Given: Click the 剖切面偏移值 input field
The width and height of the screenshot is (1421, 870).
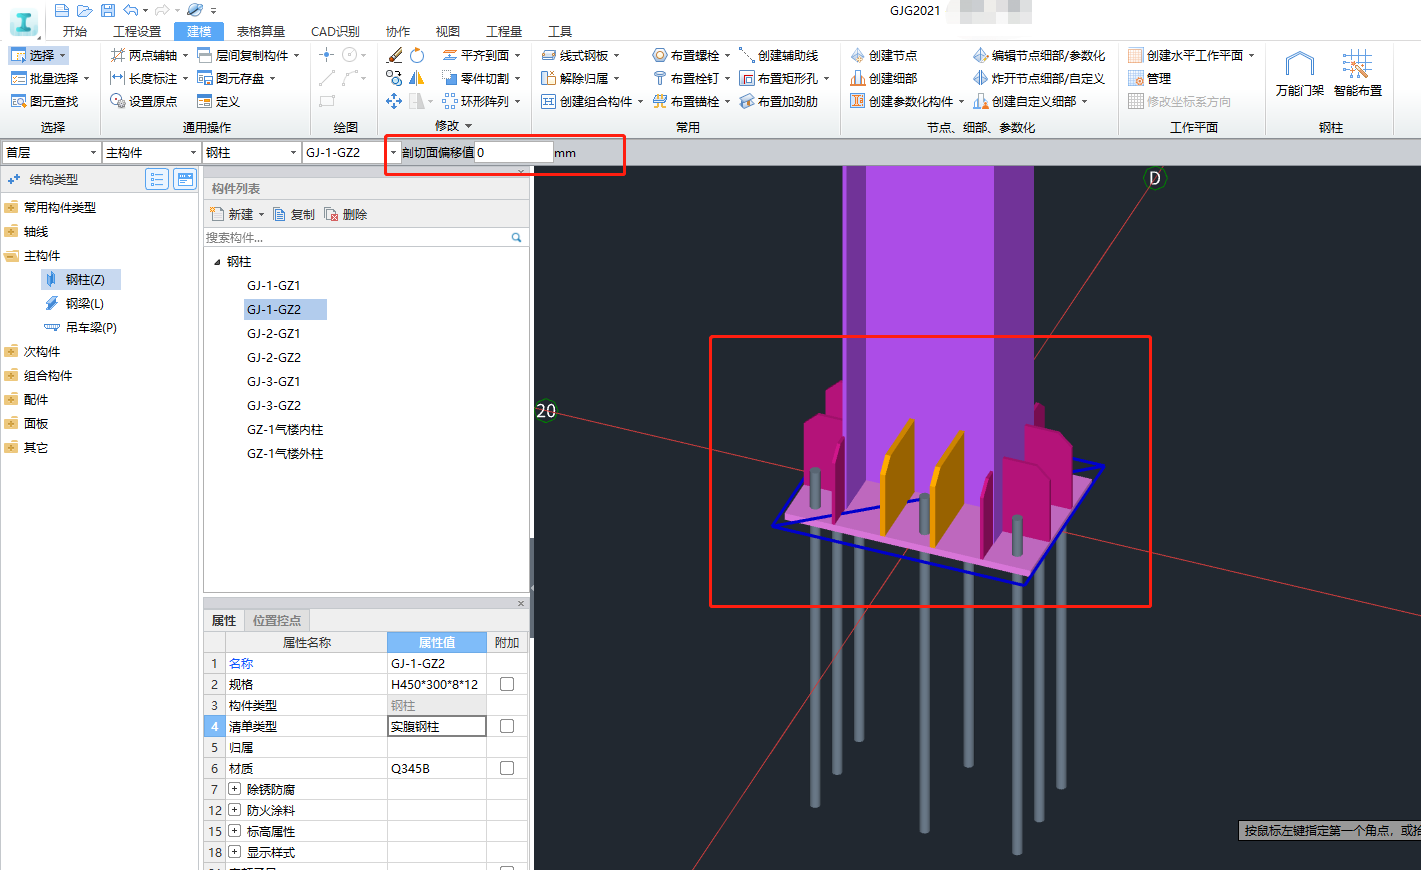Looking at the screenshot, I should pos(513,152).
